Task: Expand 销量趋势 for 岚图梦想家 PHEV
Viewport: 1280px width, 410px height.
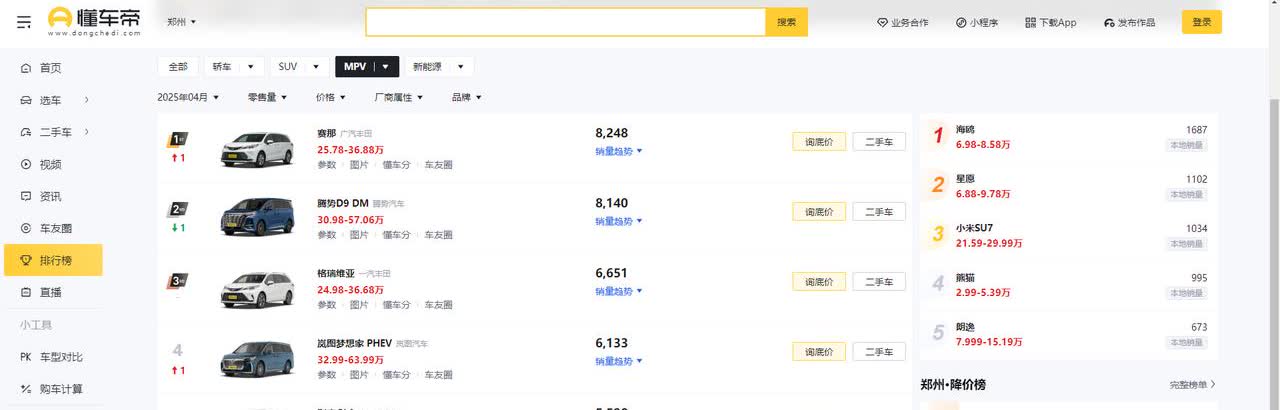Action: tap(618, 361)
